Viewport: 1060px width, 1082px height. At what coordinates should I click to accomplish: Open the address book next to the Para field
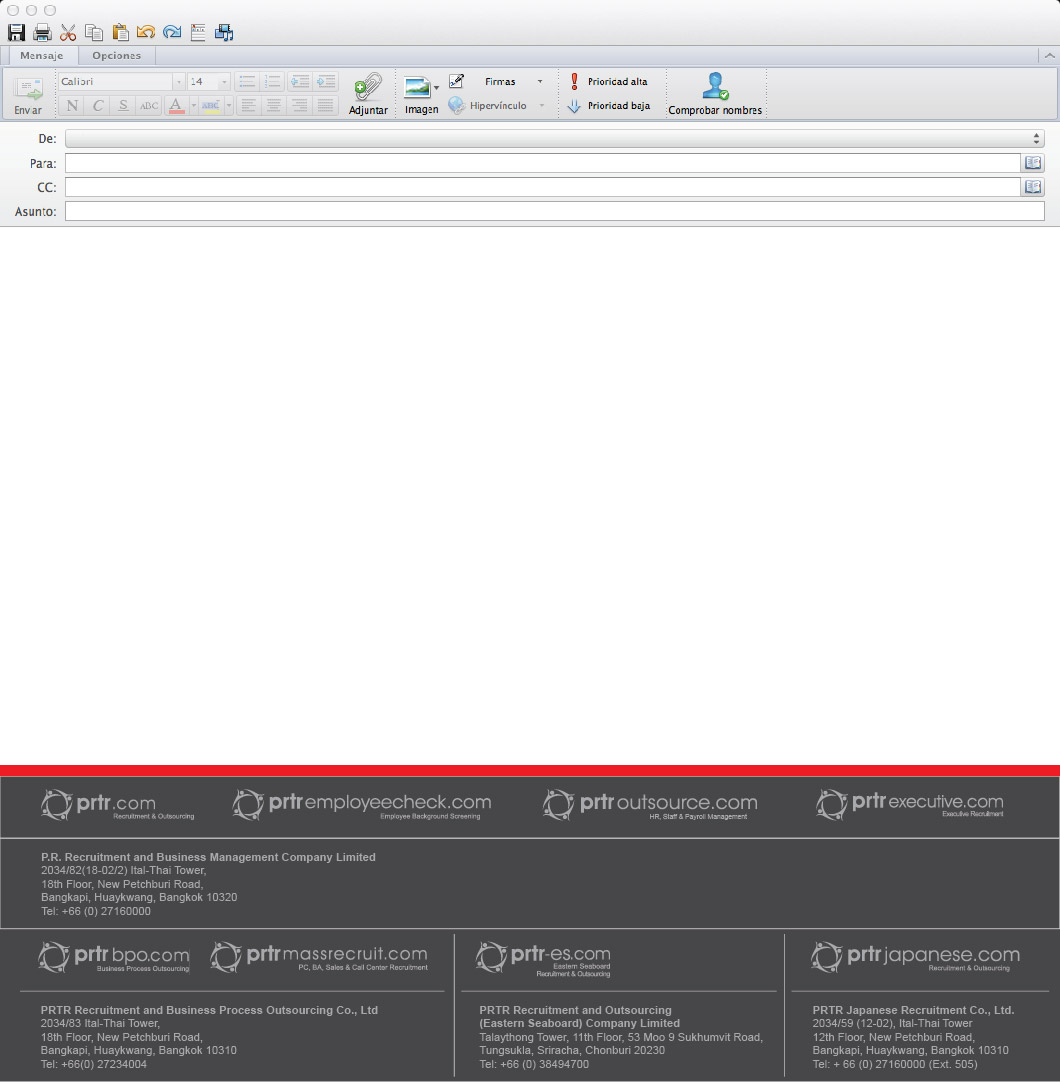click(1033, 163)
